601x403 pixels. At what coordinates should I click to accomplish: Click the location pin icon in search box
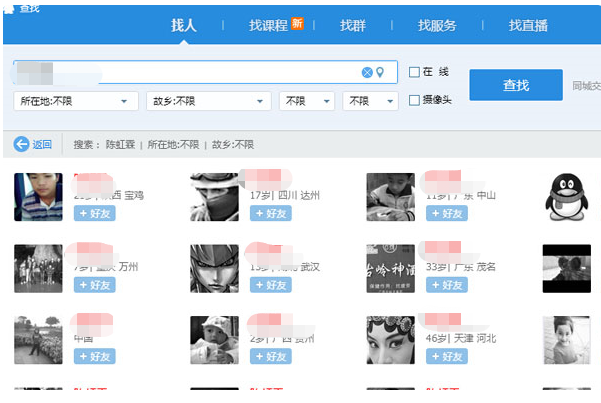(x=380, y=72)
